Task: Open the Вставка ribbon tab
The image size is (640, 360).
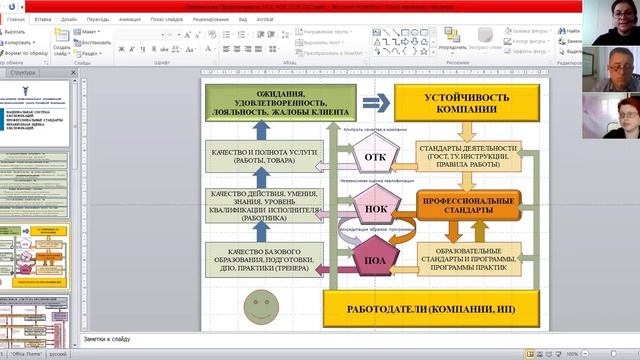Action: [x=42, y=19]
